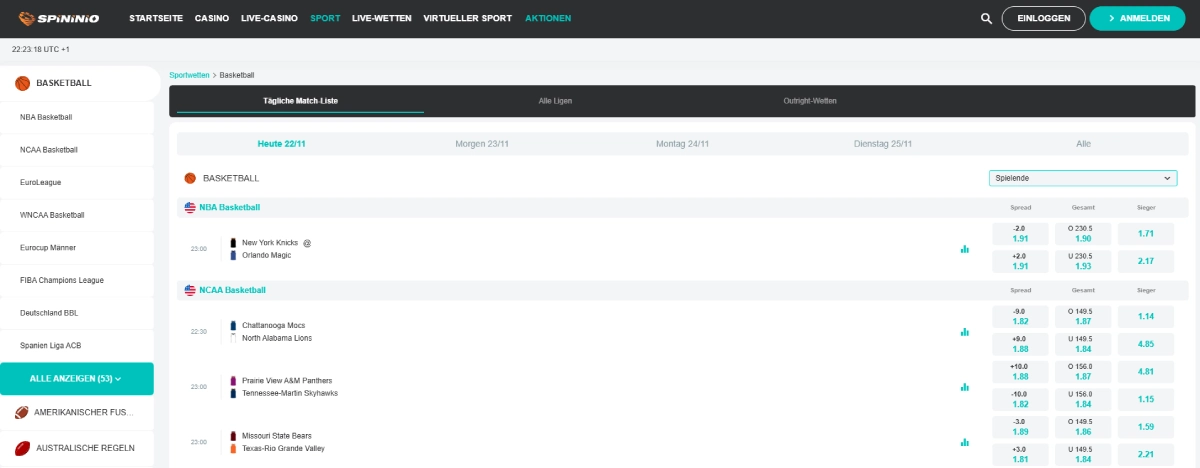The width and height of the screenshot is (1200, 468).
Task: Click the Anmelden signup button
Action: [x=1138, y=18]
